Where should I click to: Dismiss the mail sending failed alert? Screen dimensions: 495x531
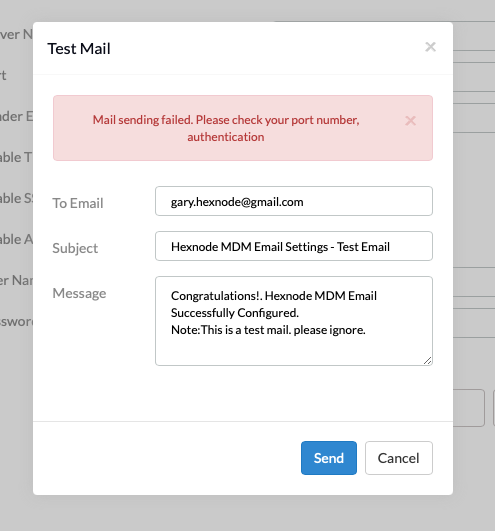point(410,121)
